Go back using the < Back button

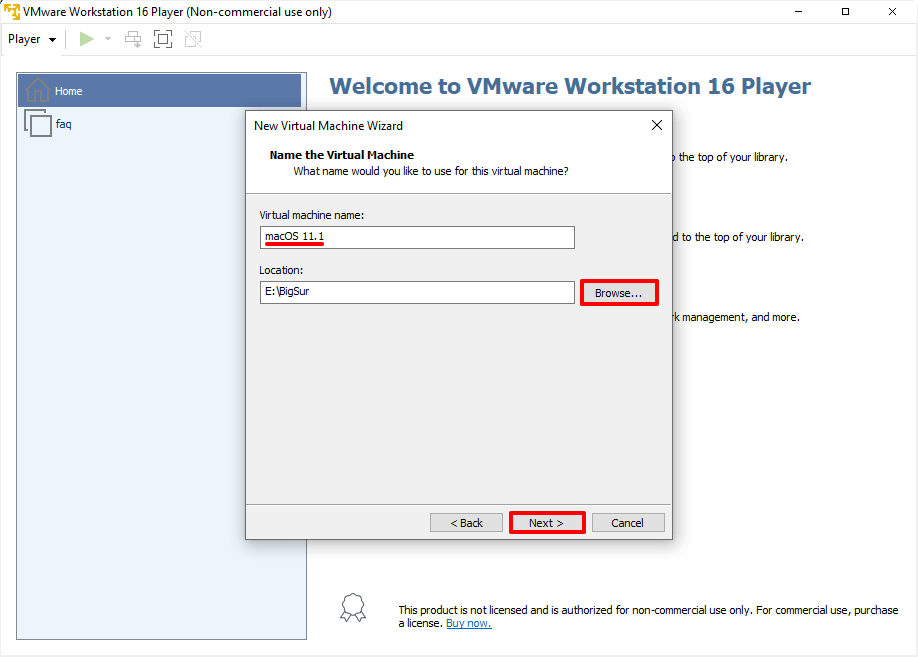click(466, 523)
